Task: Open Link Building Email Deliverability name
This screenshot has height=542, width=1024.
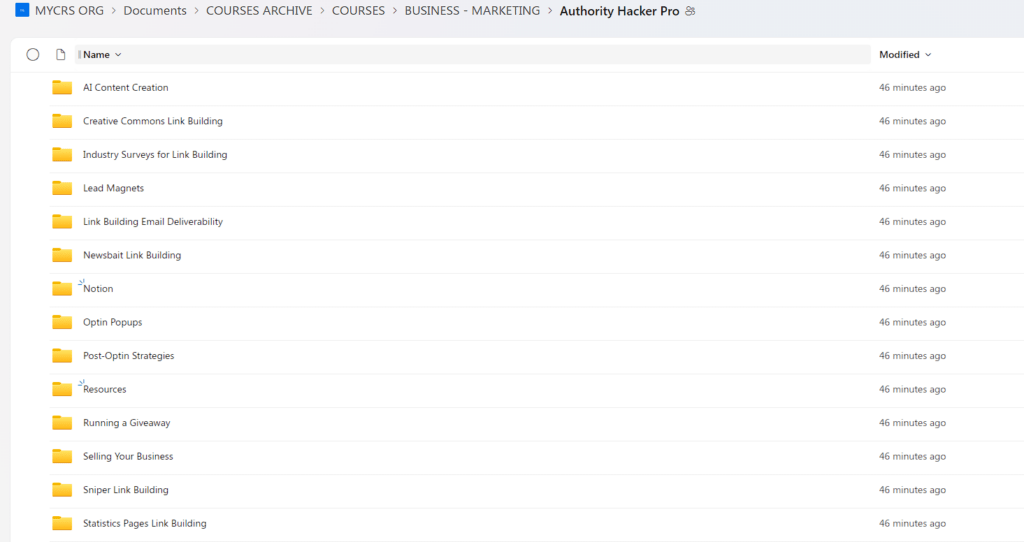Action: (153, 221)
